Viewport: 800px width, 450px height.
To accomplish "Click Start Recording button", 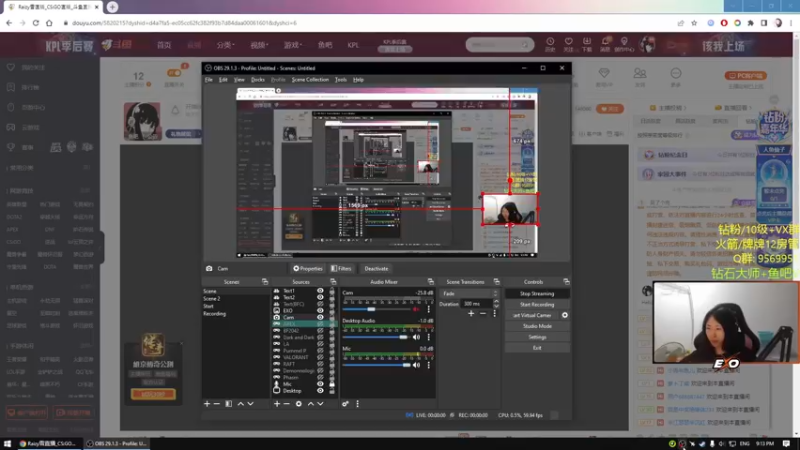I will pyautogui.click(x=537, y=305).
